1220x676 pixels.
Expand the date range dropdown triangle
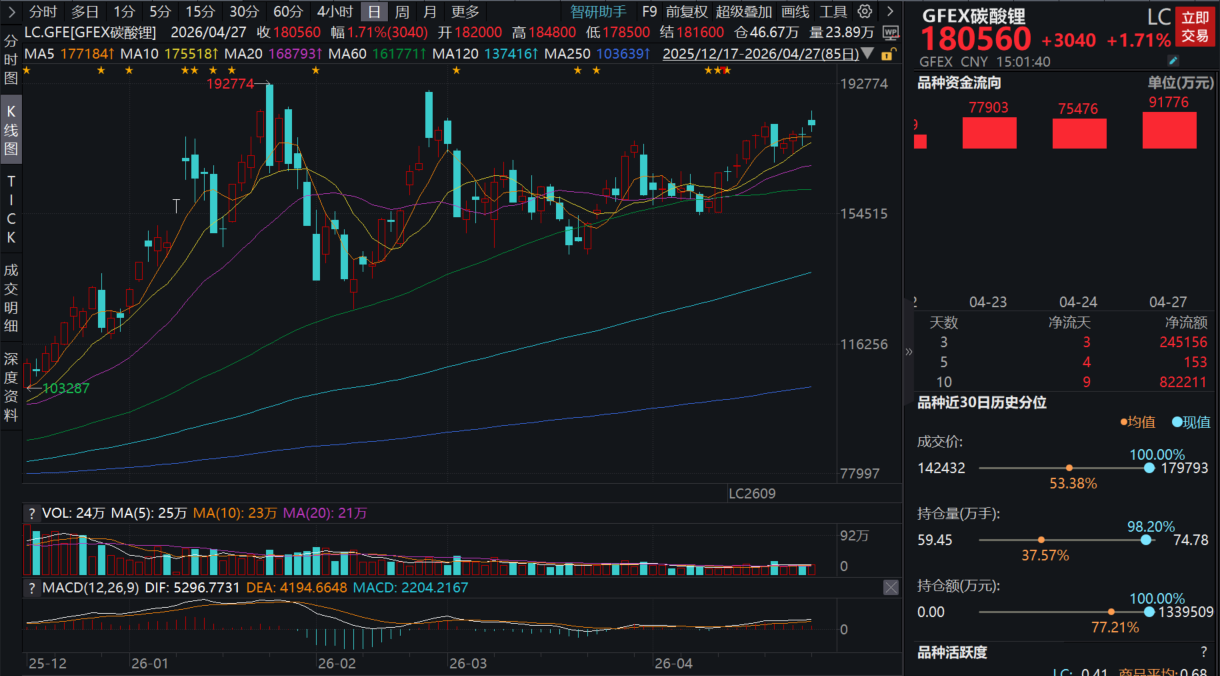(866, 52)
